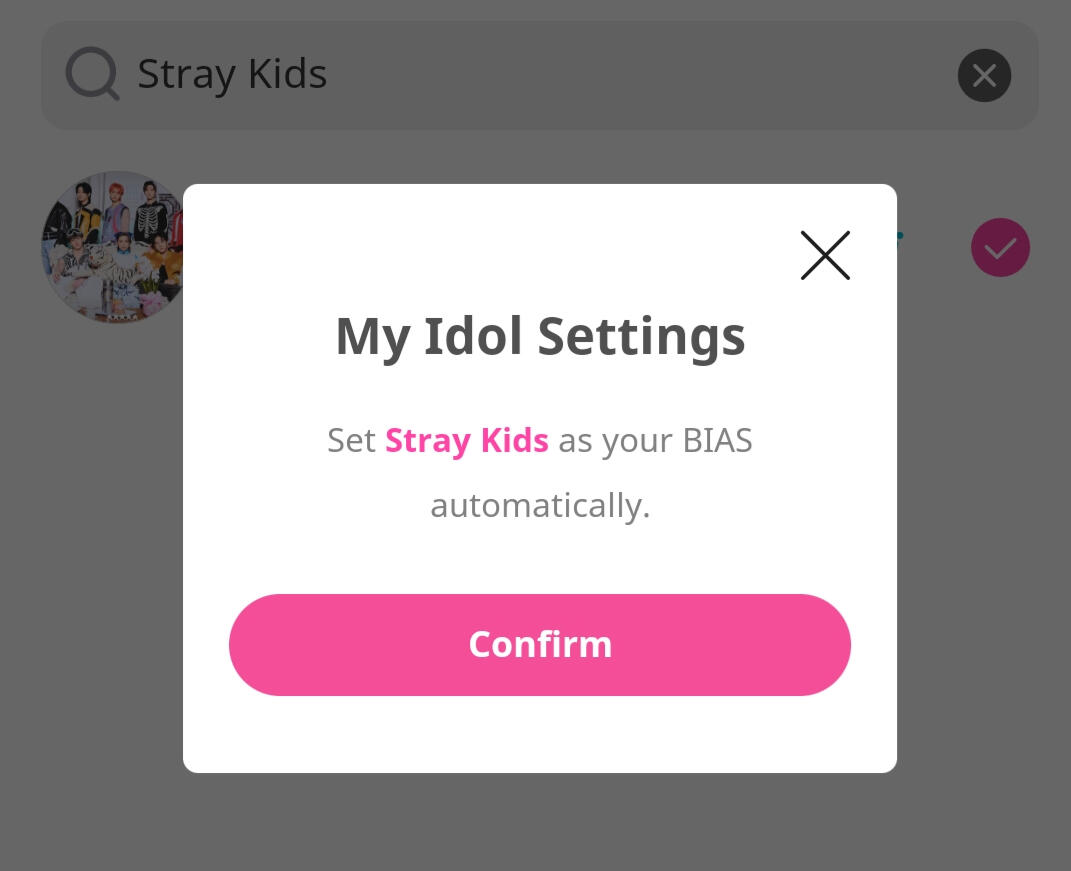Close the My Idol Settings dialog
1071x871 pixels.
825,255
